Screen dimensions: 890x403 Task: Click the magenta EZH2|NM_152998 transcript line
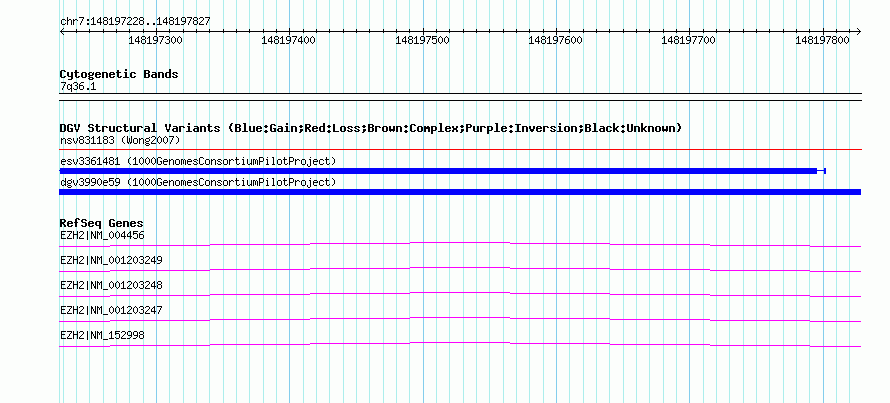(460, 345)
